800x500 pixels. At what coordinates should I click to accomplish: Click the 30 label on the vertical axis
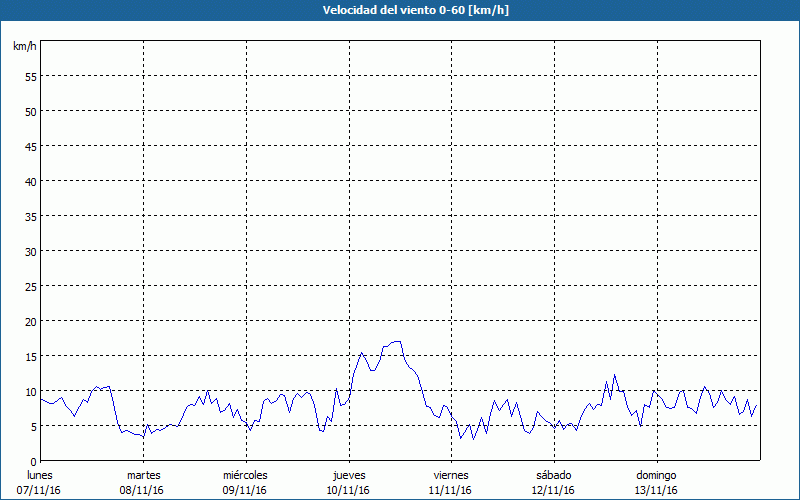(30, 251)
